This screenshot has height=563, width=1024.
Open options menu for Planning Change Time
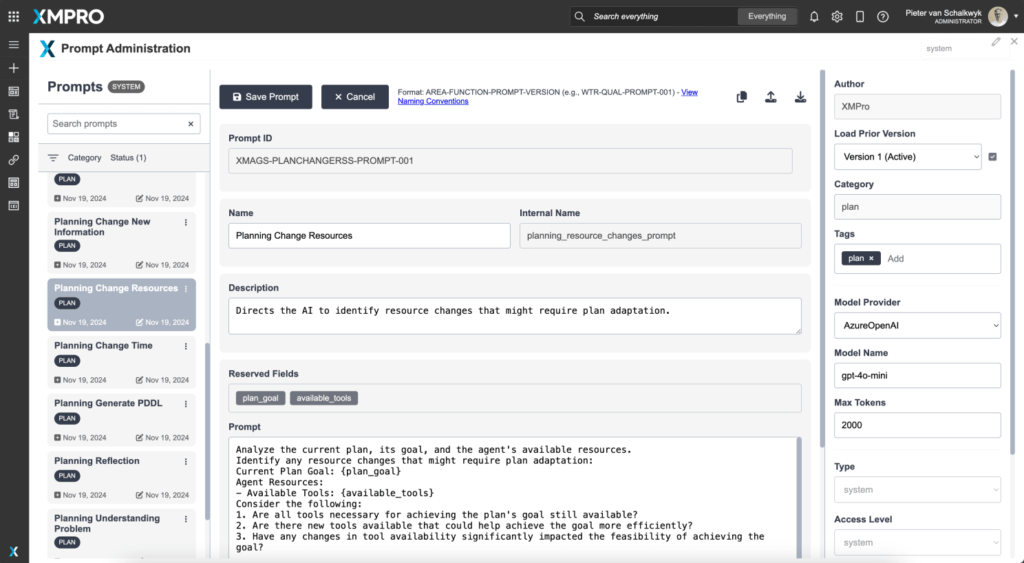point(186,346)
